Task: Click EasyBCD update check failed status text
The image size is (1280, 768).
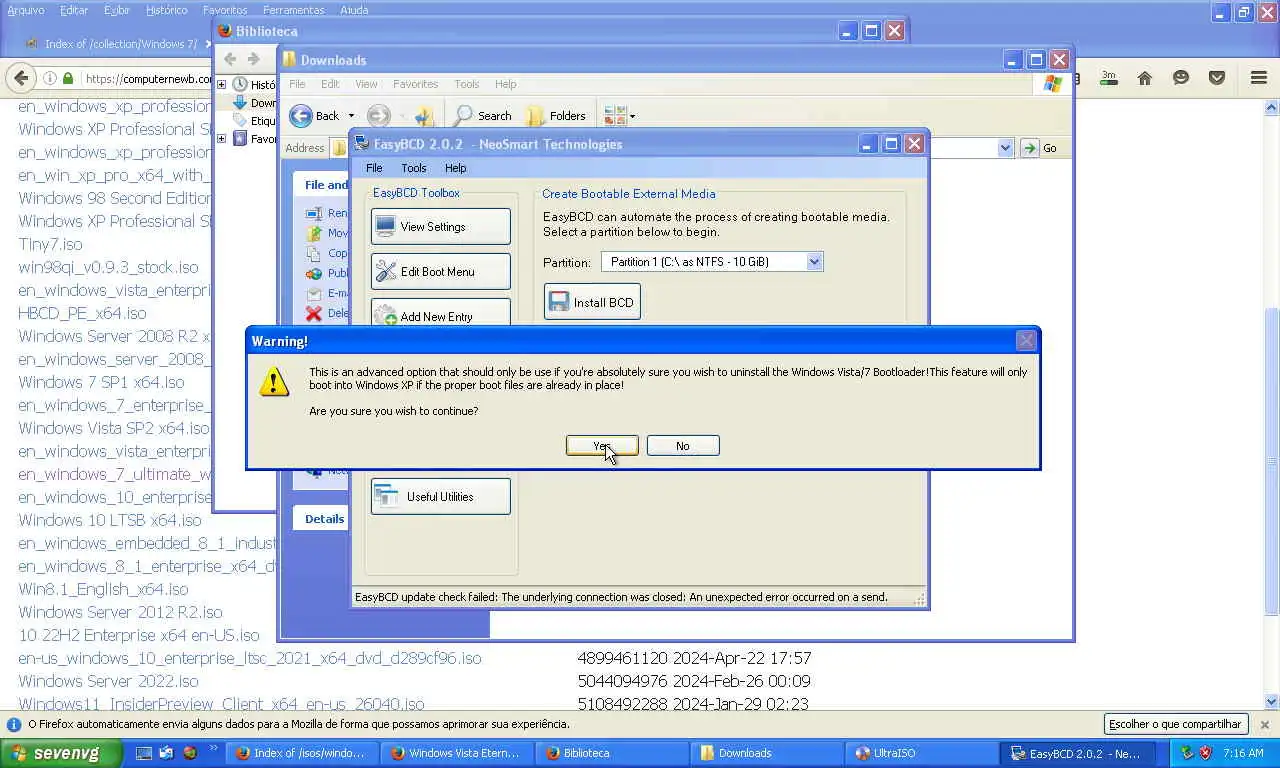Action: [621, 597]
